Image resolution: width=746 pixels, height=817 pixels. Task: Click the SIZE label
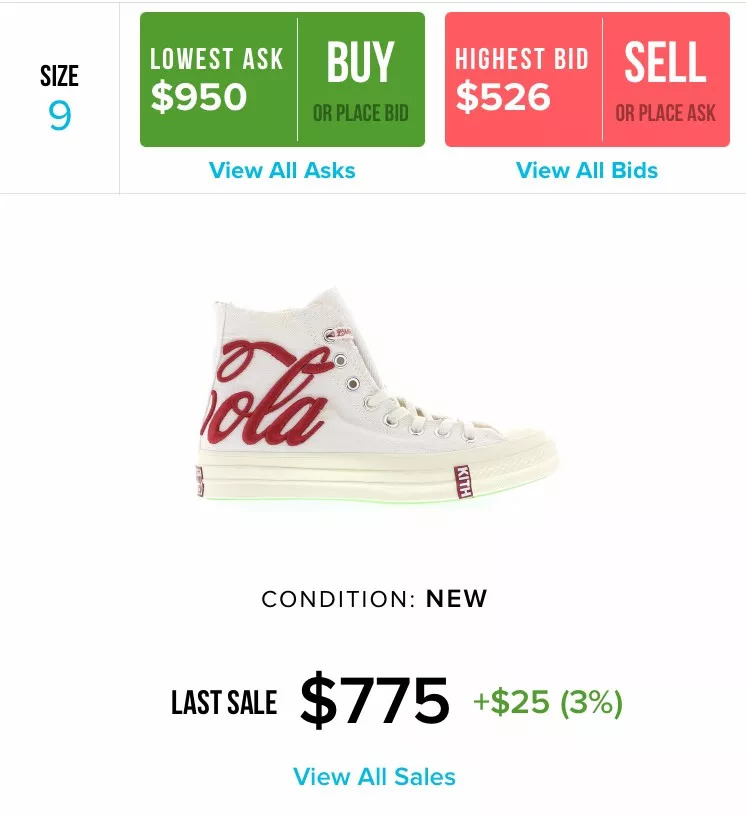pyautogui.click(x=59, y=76)
